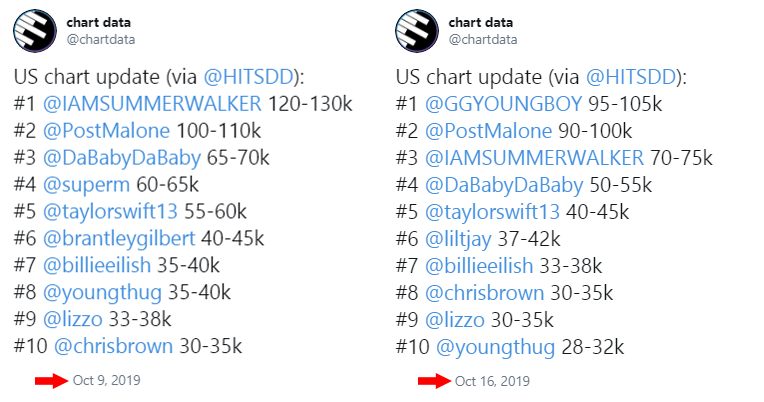Click @taylorswift13 in the right tweet
Viewport: 764px width, 402px height.
pos(492,212)
